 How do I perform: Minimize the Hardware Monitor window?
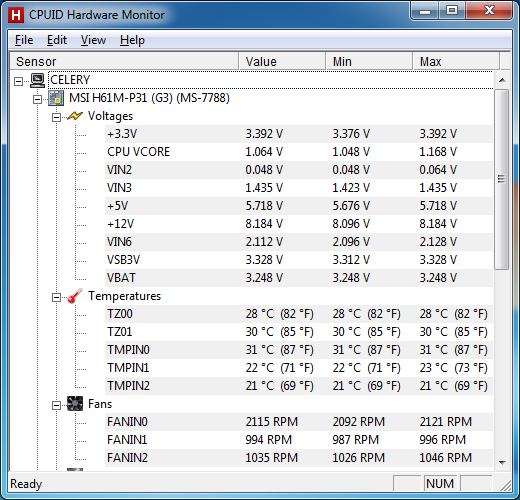(x=424, y=11)
